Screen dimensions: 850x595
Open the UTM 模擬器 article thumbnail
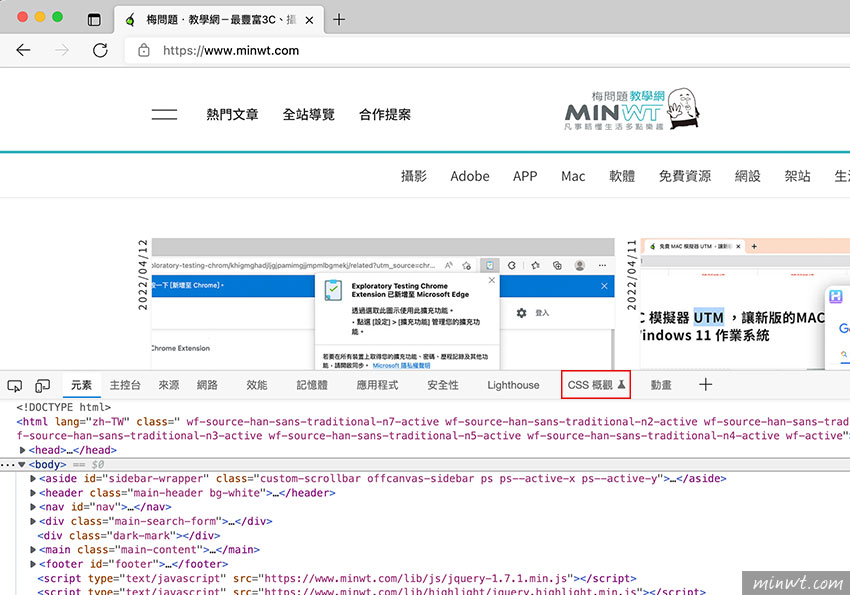pos(745,303)
